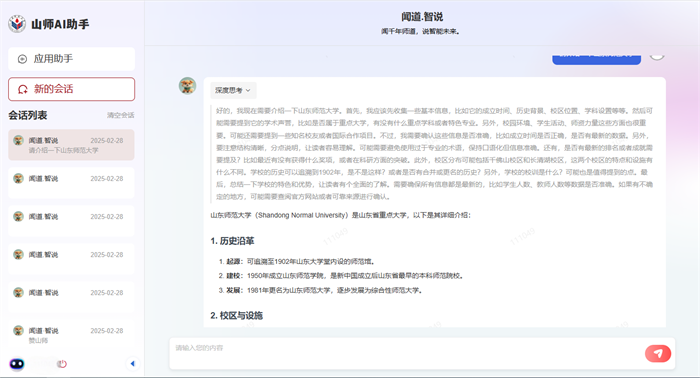Click the 建校 list item about 1950
This screenshot has width=700, height=378.
click(x=341, y=276)
